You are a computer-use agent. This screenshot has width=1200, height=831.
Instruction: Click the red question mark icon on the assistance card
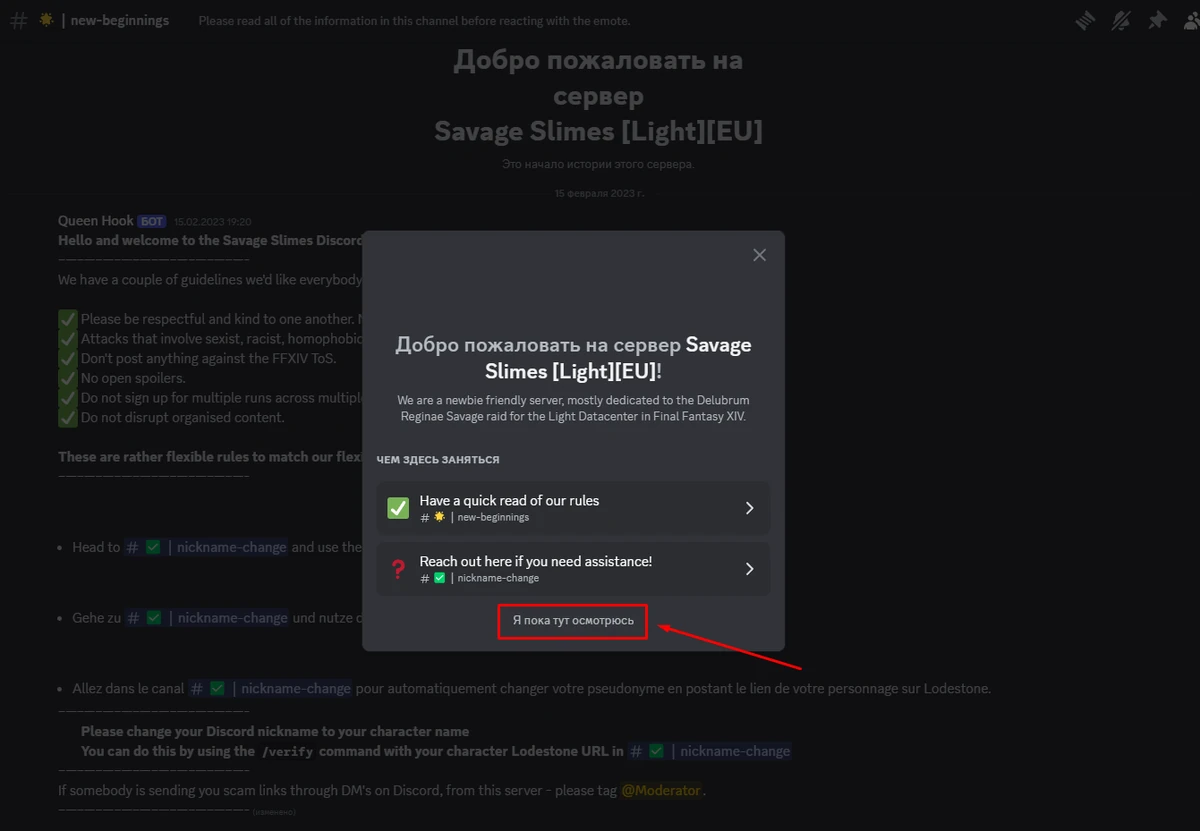pos(397,568)
